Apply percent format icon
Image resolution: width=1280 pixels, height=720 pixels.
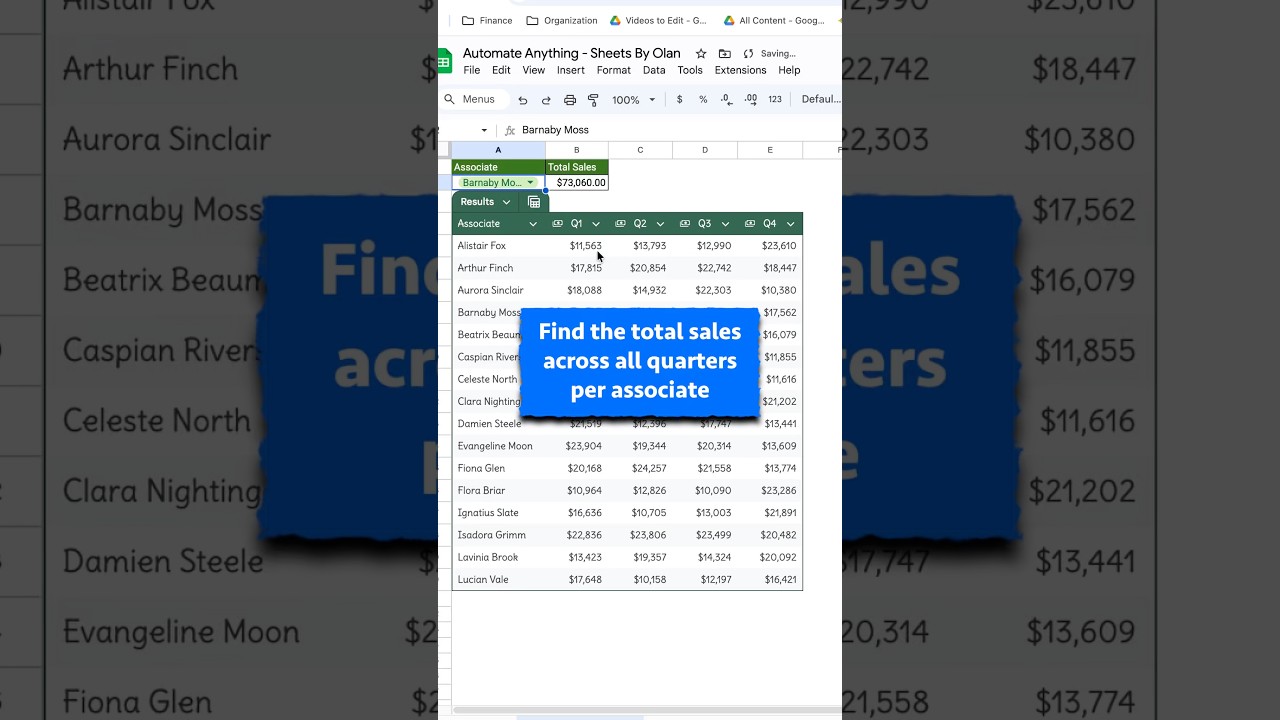coord(703,100)
